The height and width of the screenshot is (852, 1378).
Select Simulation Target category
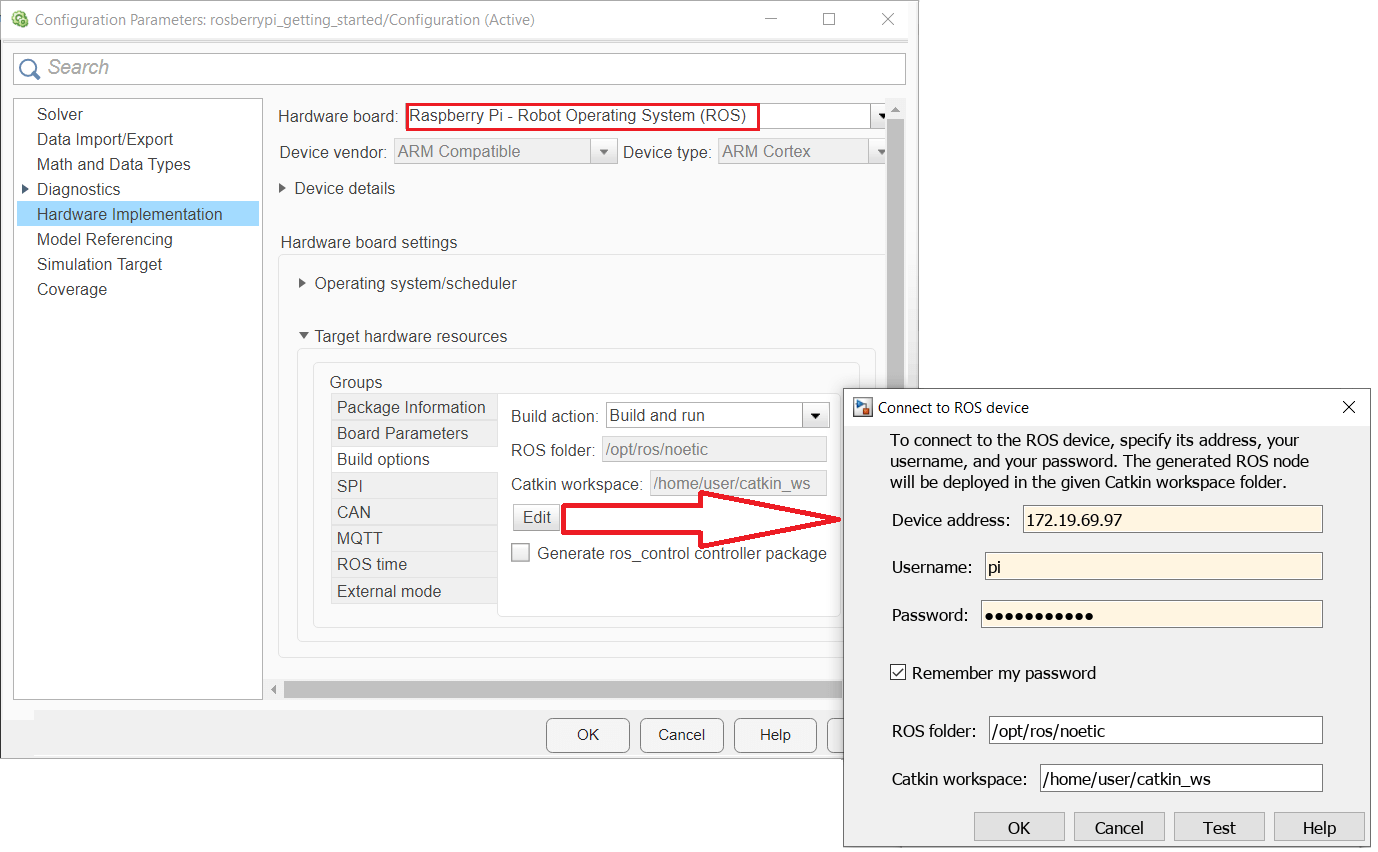click(100, 264)
